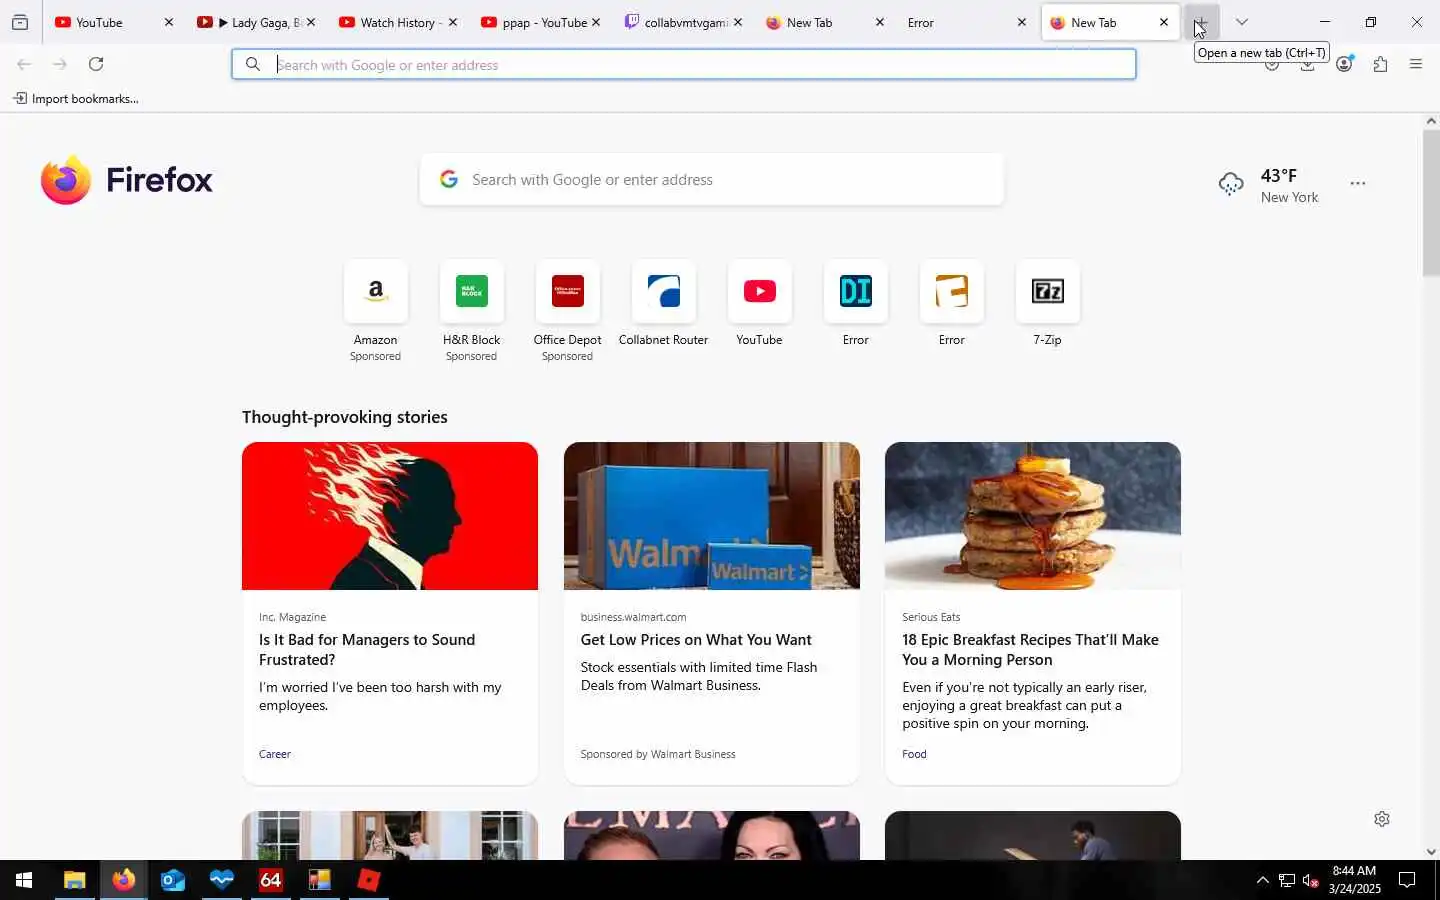Open the Walmart boxes story image
The width and height of the screenshot is (1440, 900).
click(711, 516)
